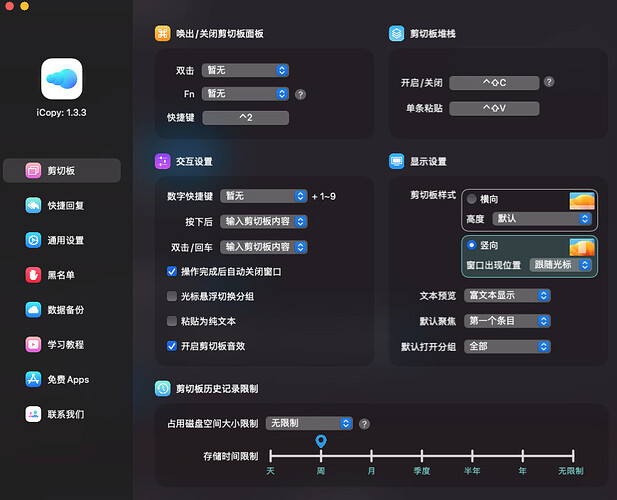Open the 剪切板 settings section

tap(62, 170)
